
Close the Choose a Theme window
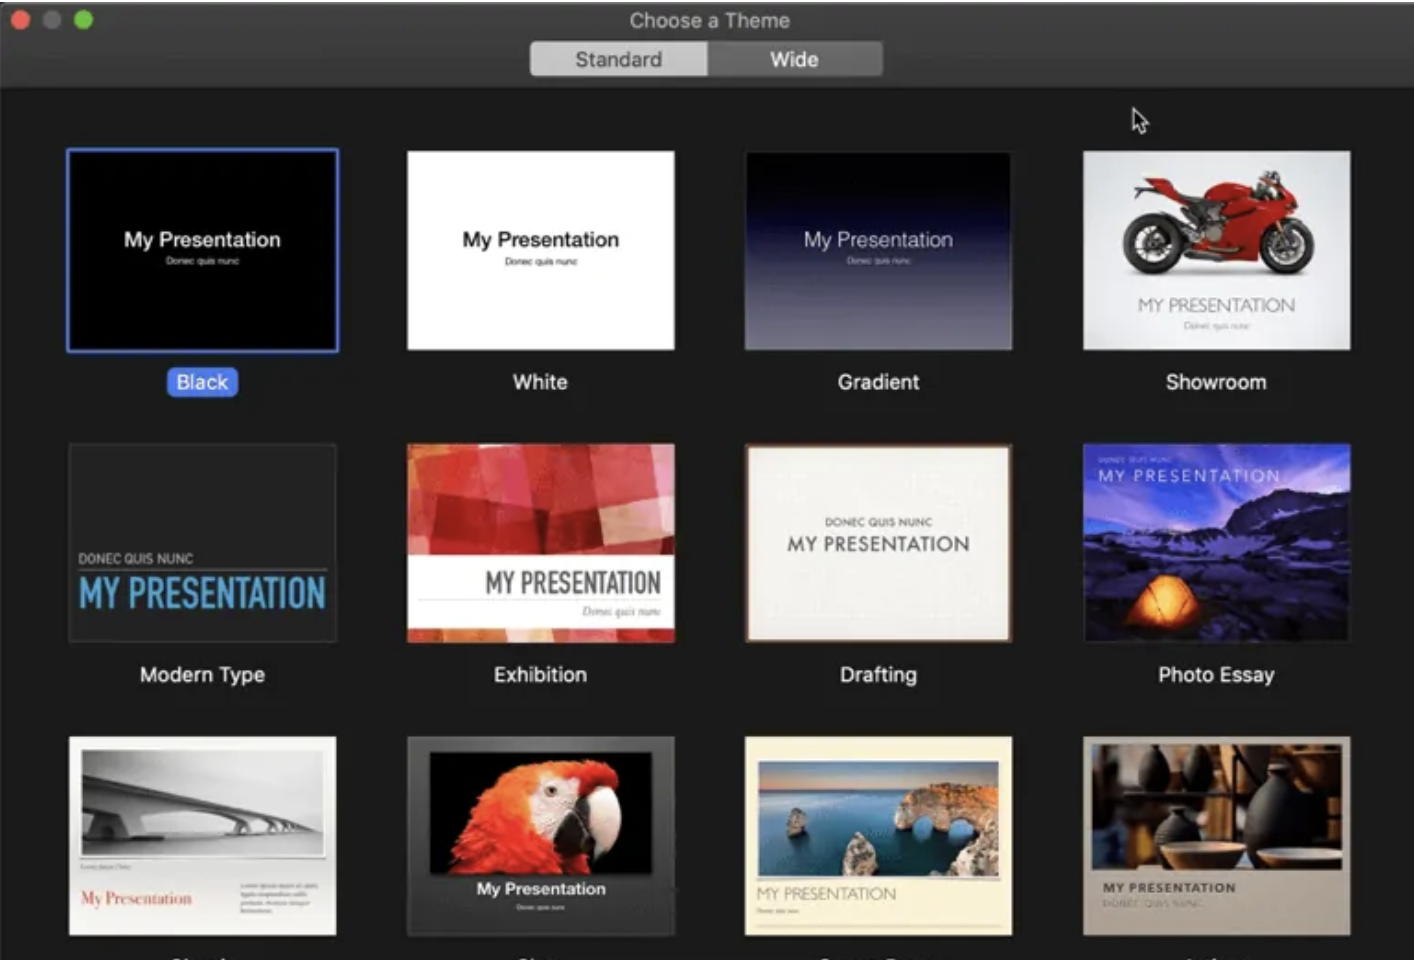click(x=20, y=20)
